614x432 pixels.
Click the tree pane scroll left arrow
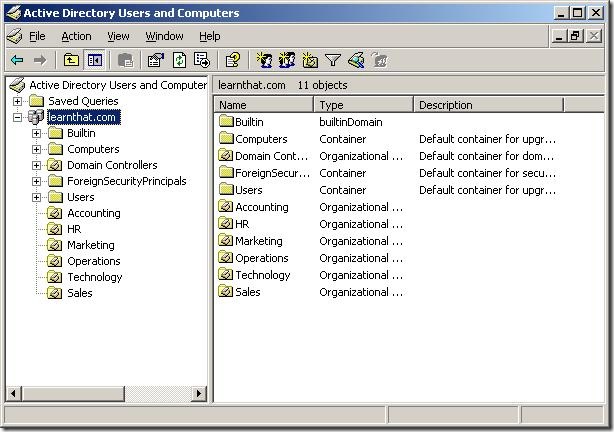point(14,393)
